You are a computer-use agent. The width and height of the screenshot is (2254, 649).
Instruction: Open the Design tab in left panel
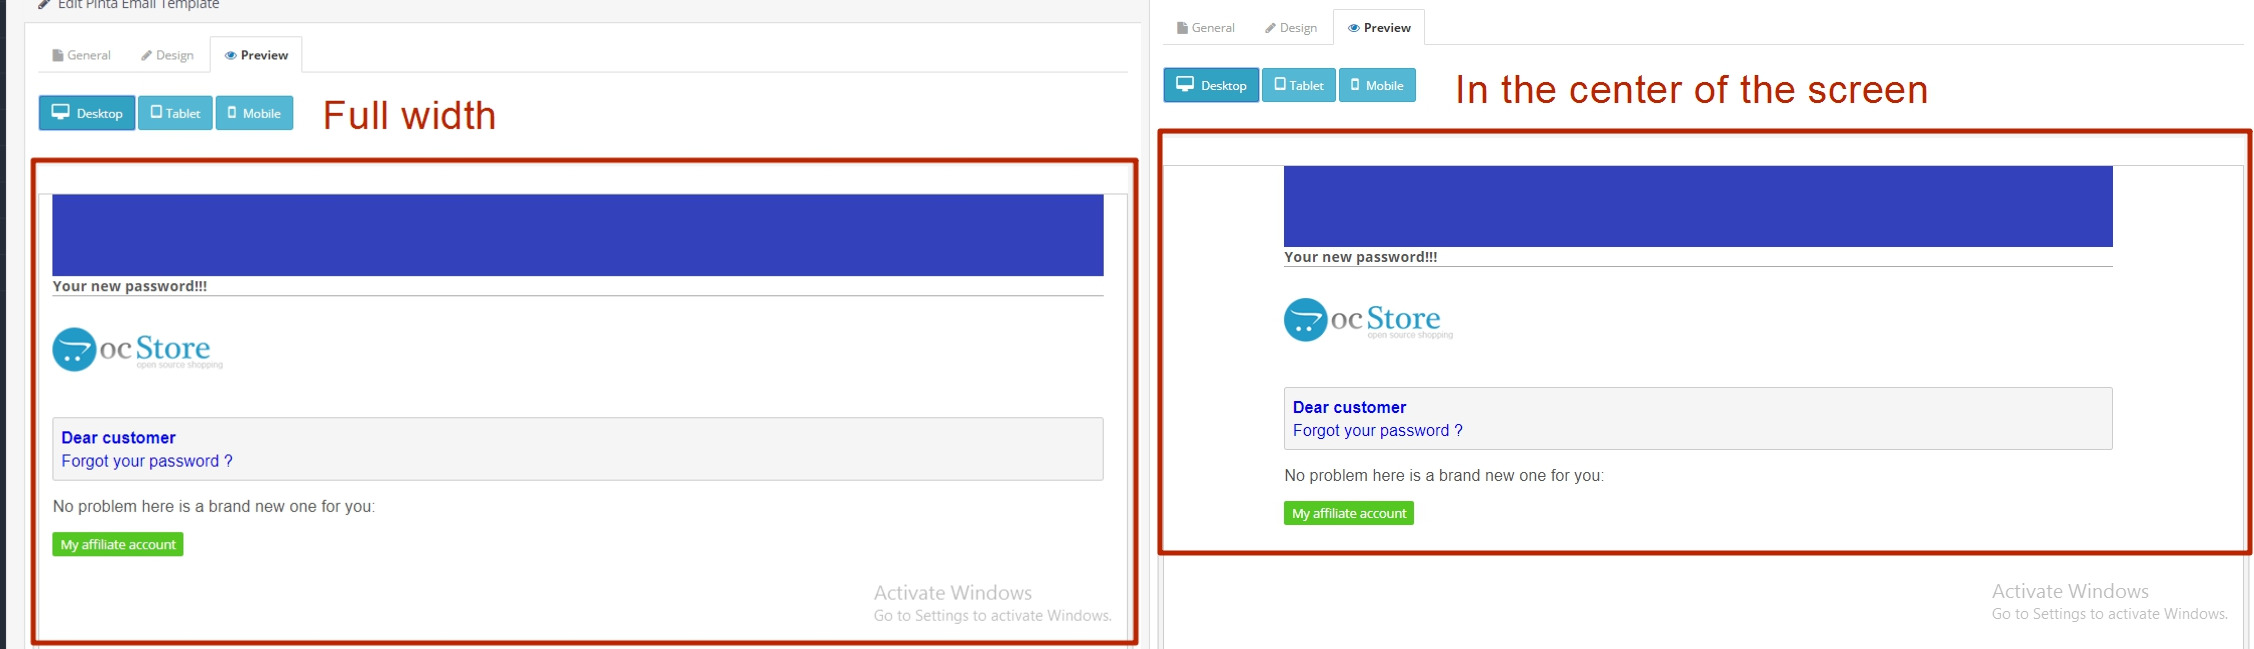tap(167, 55)
